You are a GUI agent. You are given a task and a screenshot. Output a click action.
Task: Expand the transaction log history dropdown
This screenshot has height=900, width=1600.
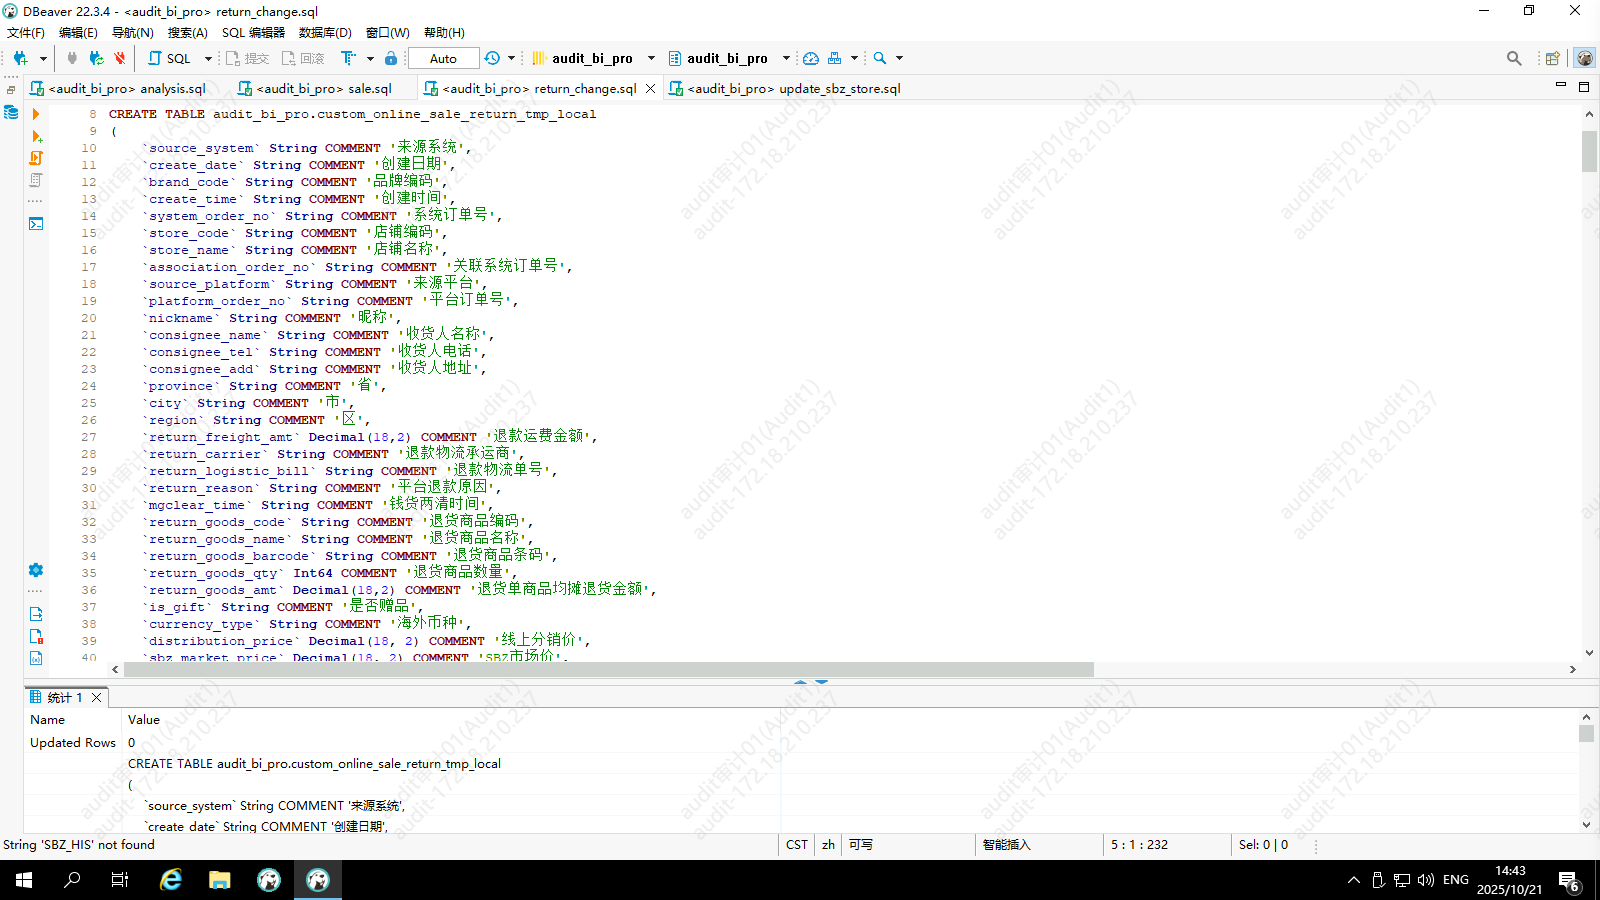(511, 58)
